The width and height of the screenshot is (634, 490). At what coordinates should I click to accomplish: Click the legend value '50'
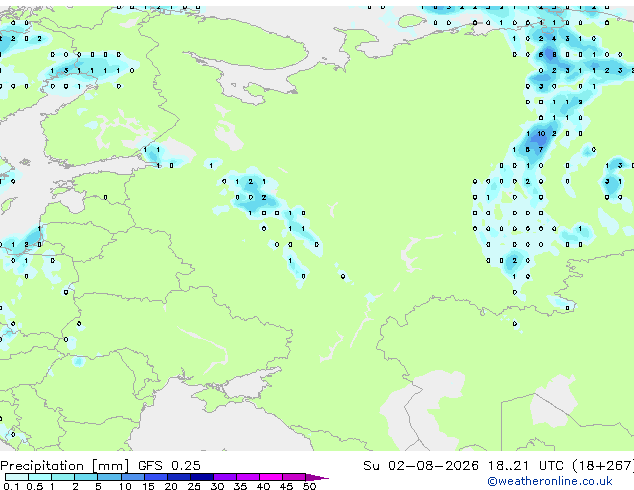[309, 486]
